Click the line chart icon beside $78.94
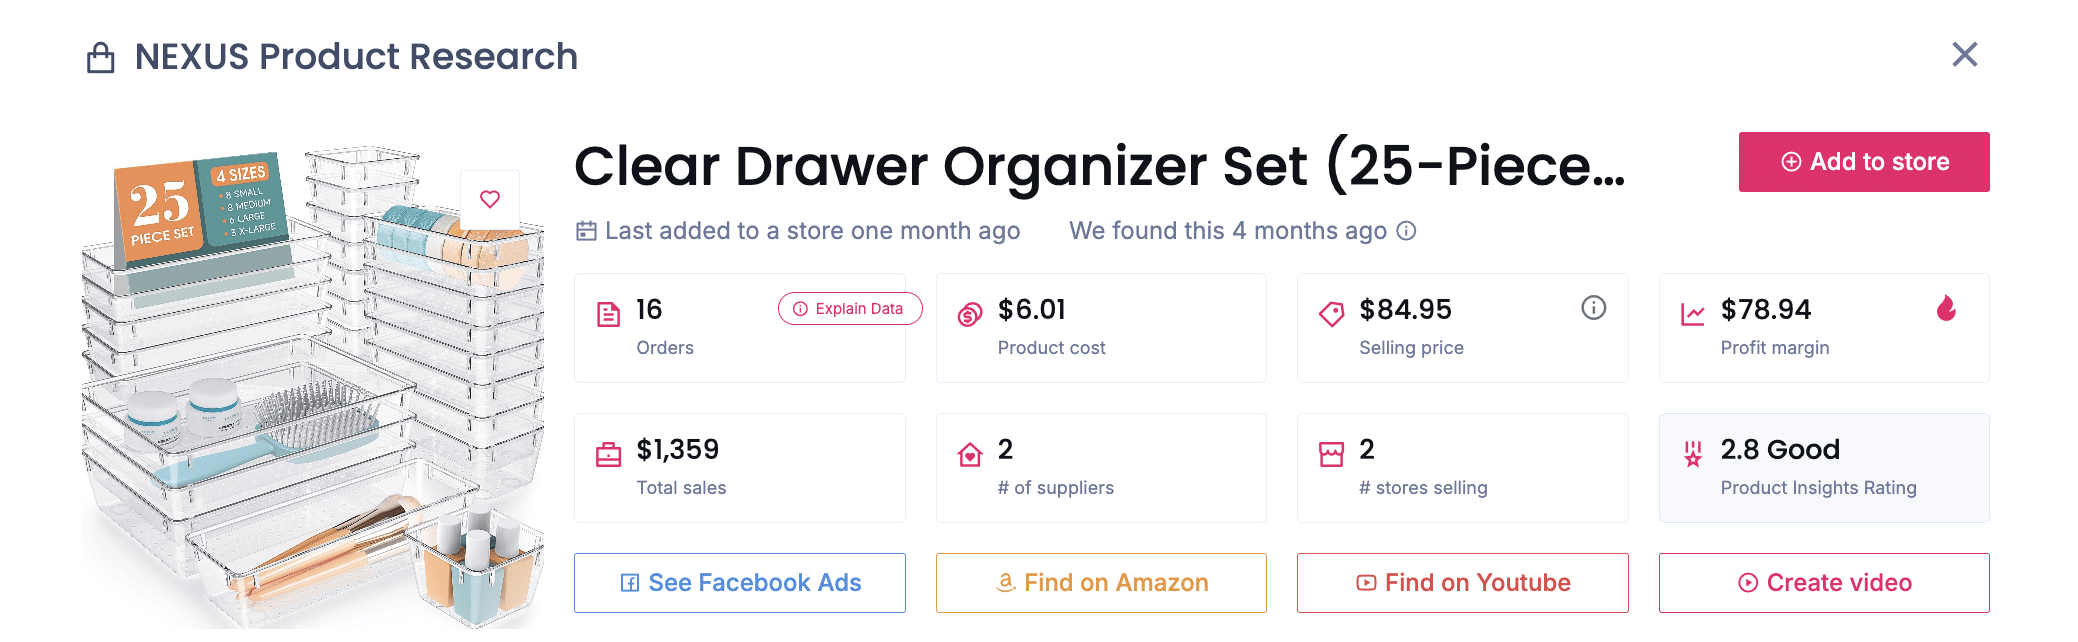This screenshot has width=2078, height=642. tap(1692, 312)
